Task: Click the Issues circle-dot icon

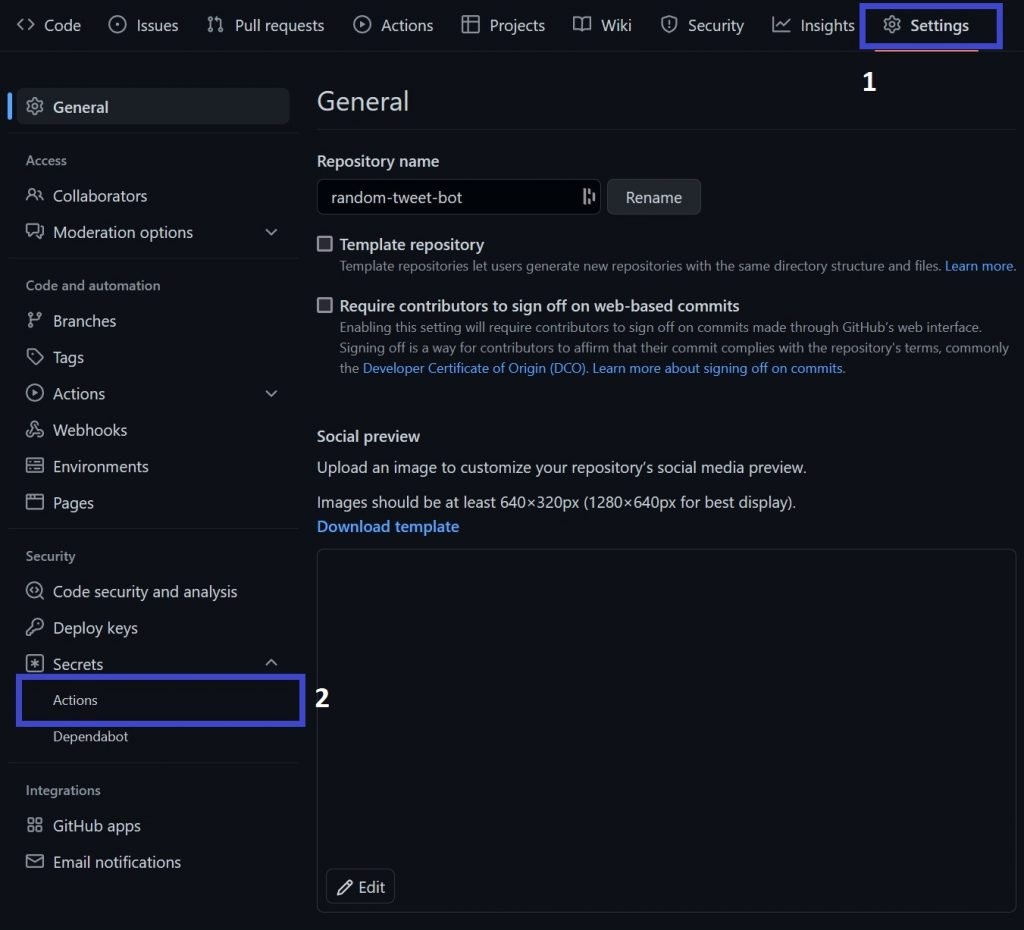Action: pyautogui.click(x=118, y=25)
